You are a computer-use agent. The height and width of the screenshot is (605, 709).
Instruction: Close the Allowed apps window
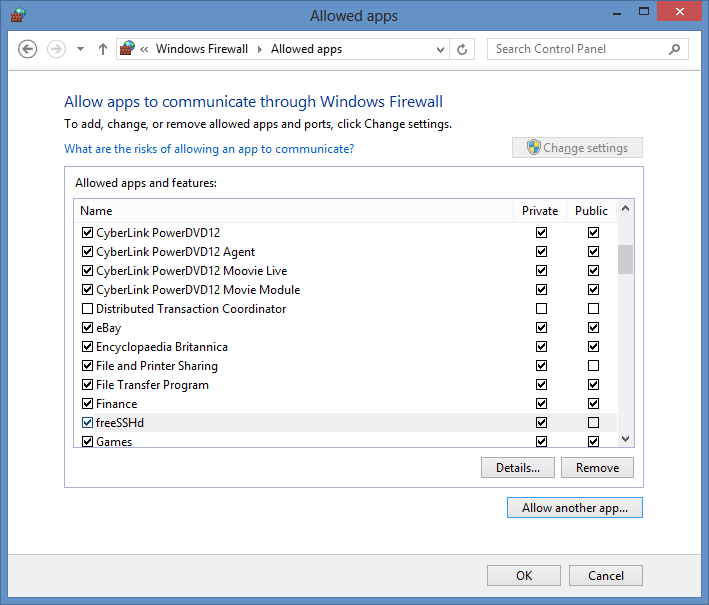coord(679,11)
